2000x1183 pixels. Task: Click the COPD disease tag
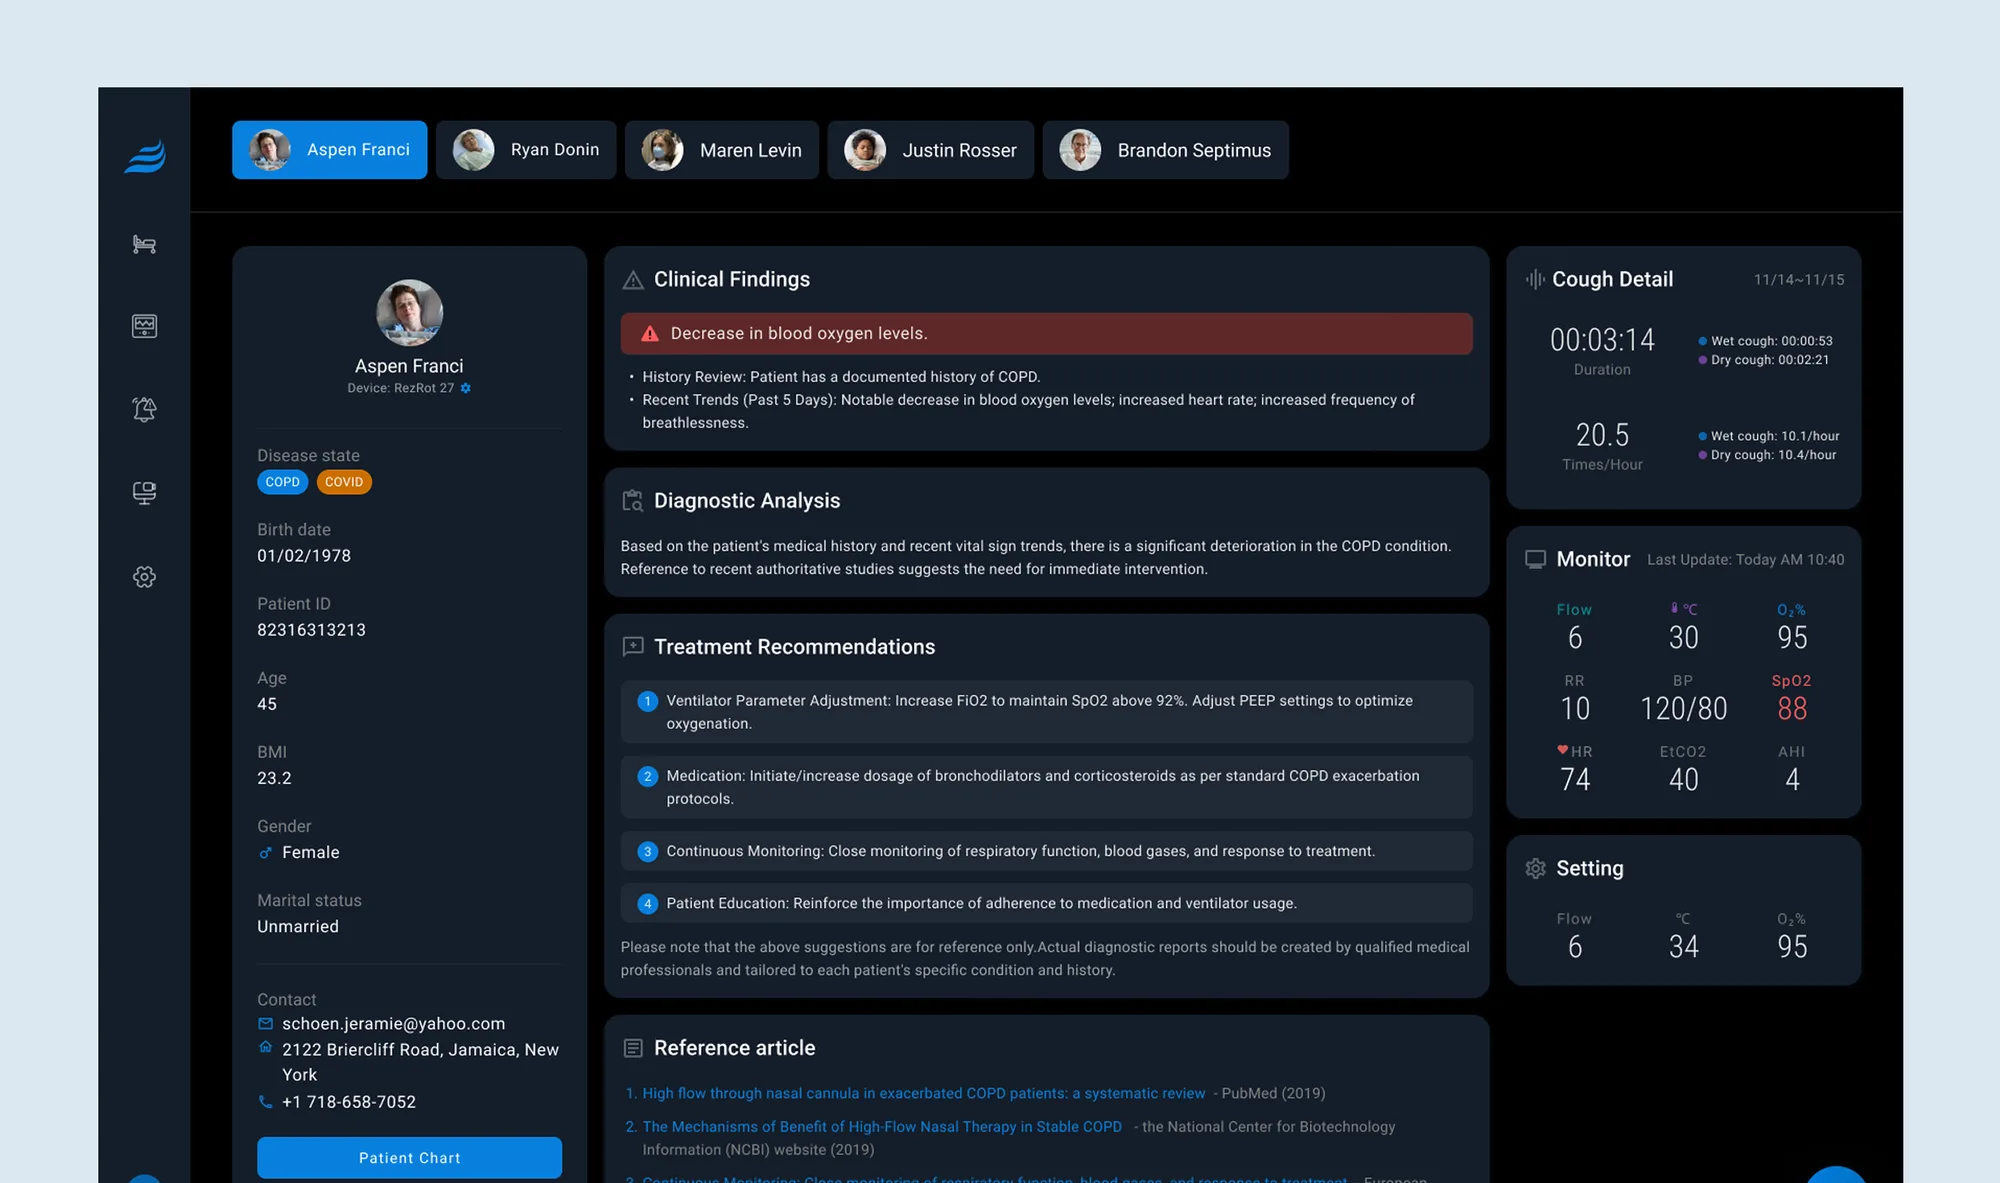282,482
